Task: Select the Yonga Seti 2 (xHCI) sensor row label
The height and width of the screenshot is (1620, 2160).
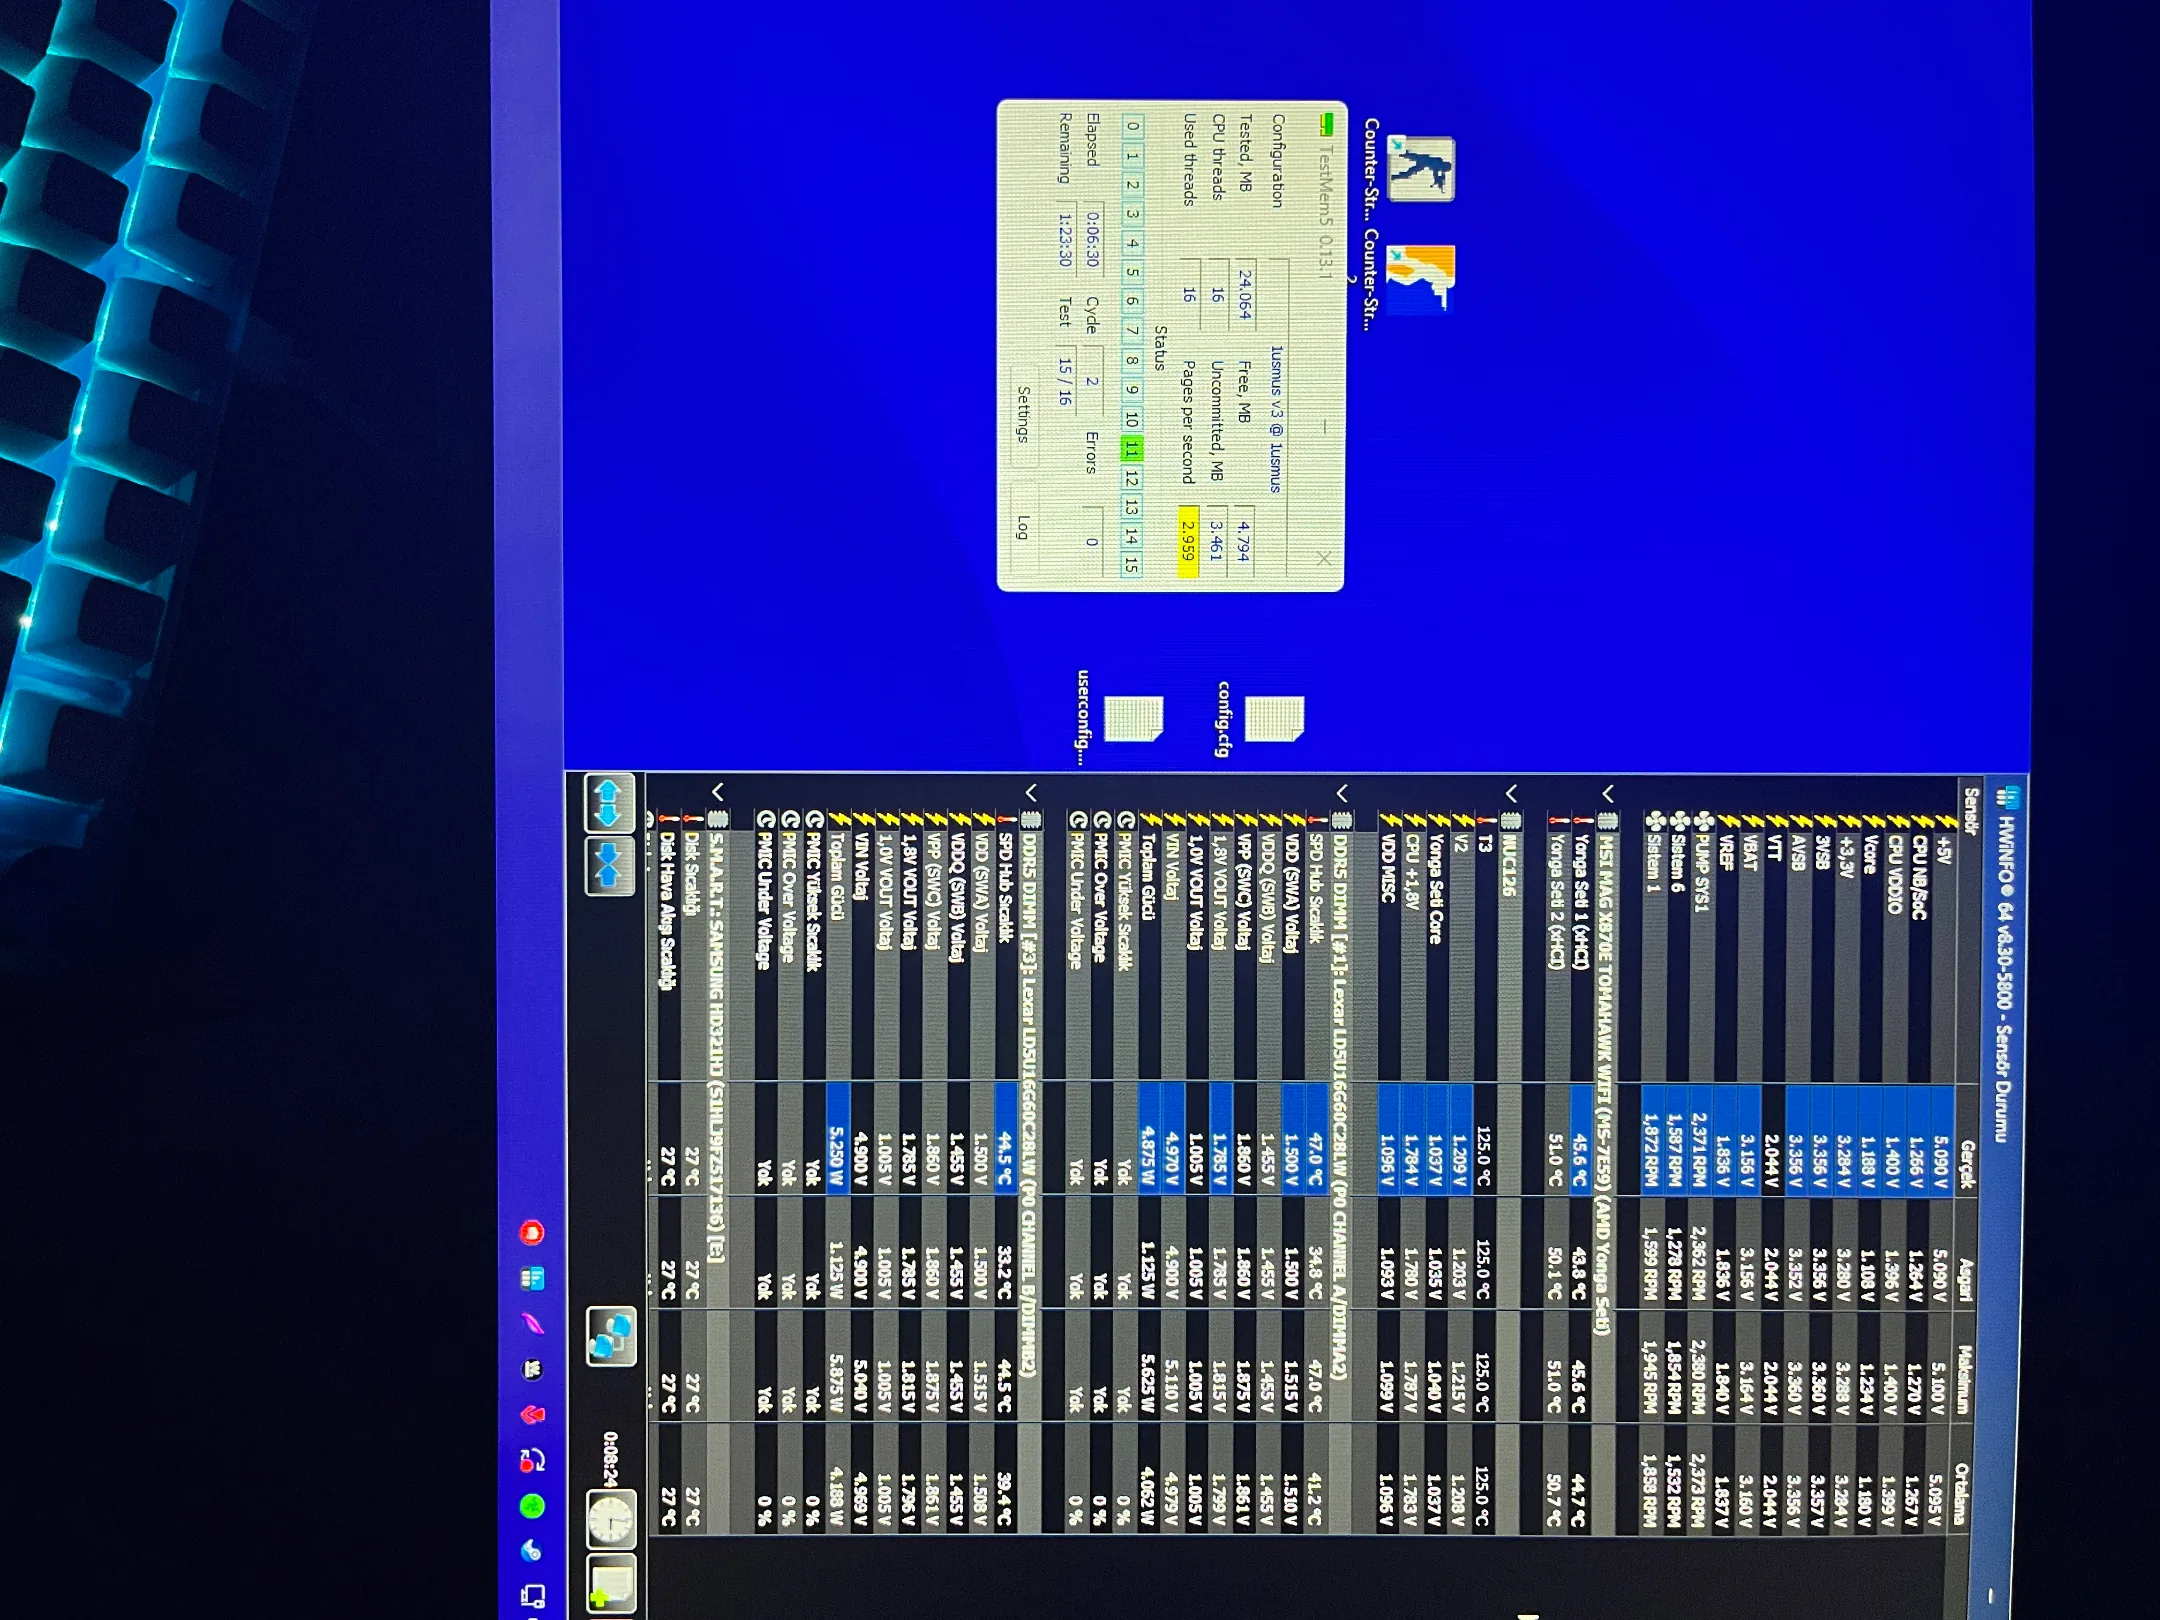Action: click(x=1555, y=902)
